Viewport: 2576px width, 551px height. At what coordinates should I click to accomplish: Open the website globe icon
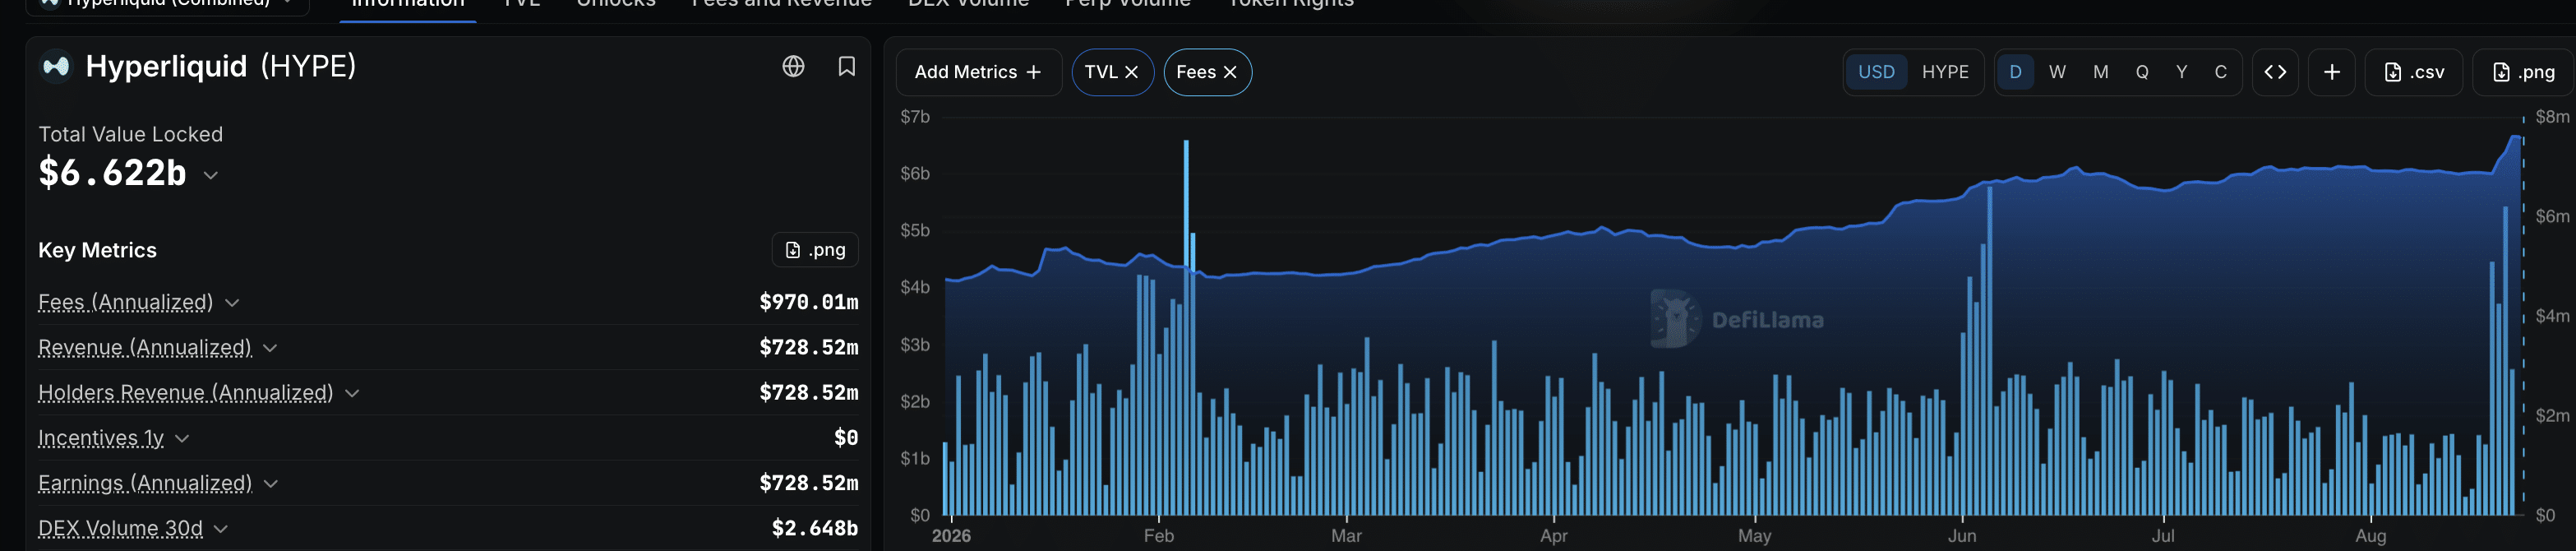[793, 66]
